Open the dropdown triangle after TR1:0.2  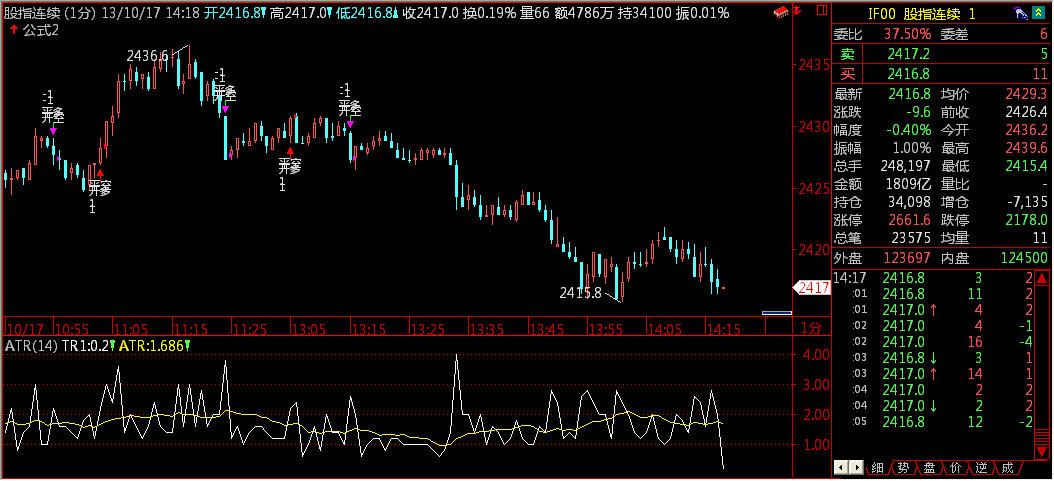pyautogui.click(x=113, y=345)
